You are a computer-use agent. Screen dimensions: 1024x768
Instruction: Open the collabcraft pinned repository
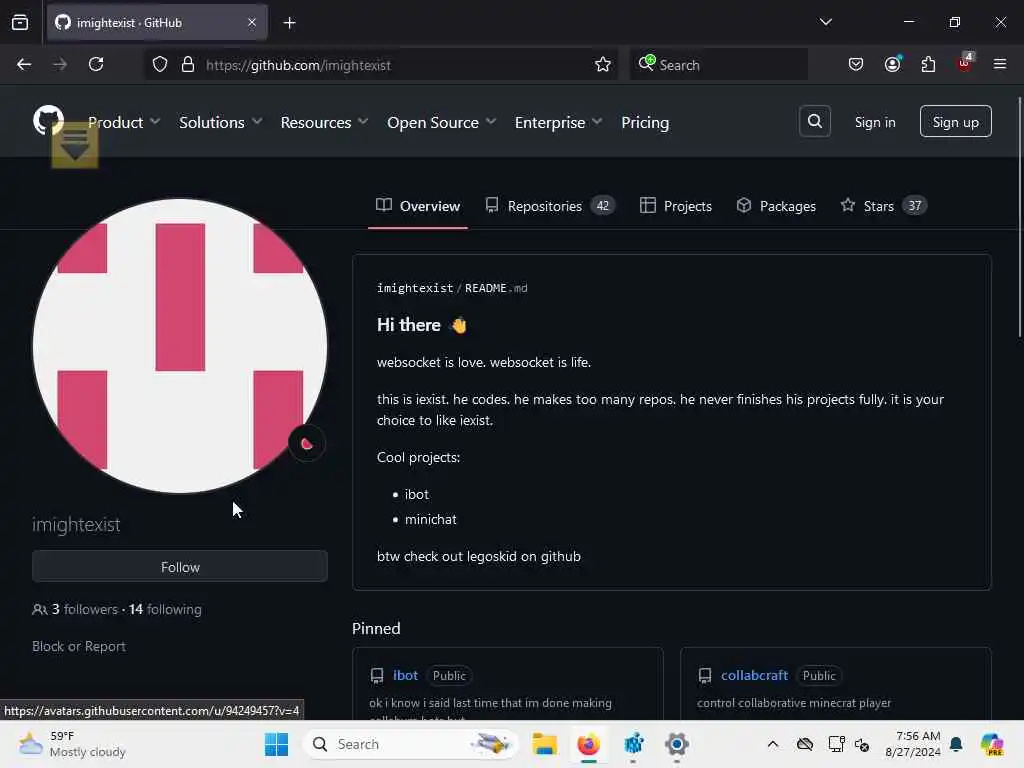pos(754,675)
